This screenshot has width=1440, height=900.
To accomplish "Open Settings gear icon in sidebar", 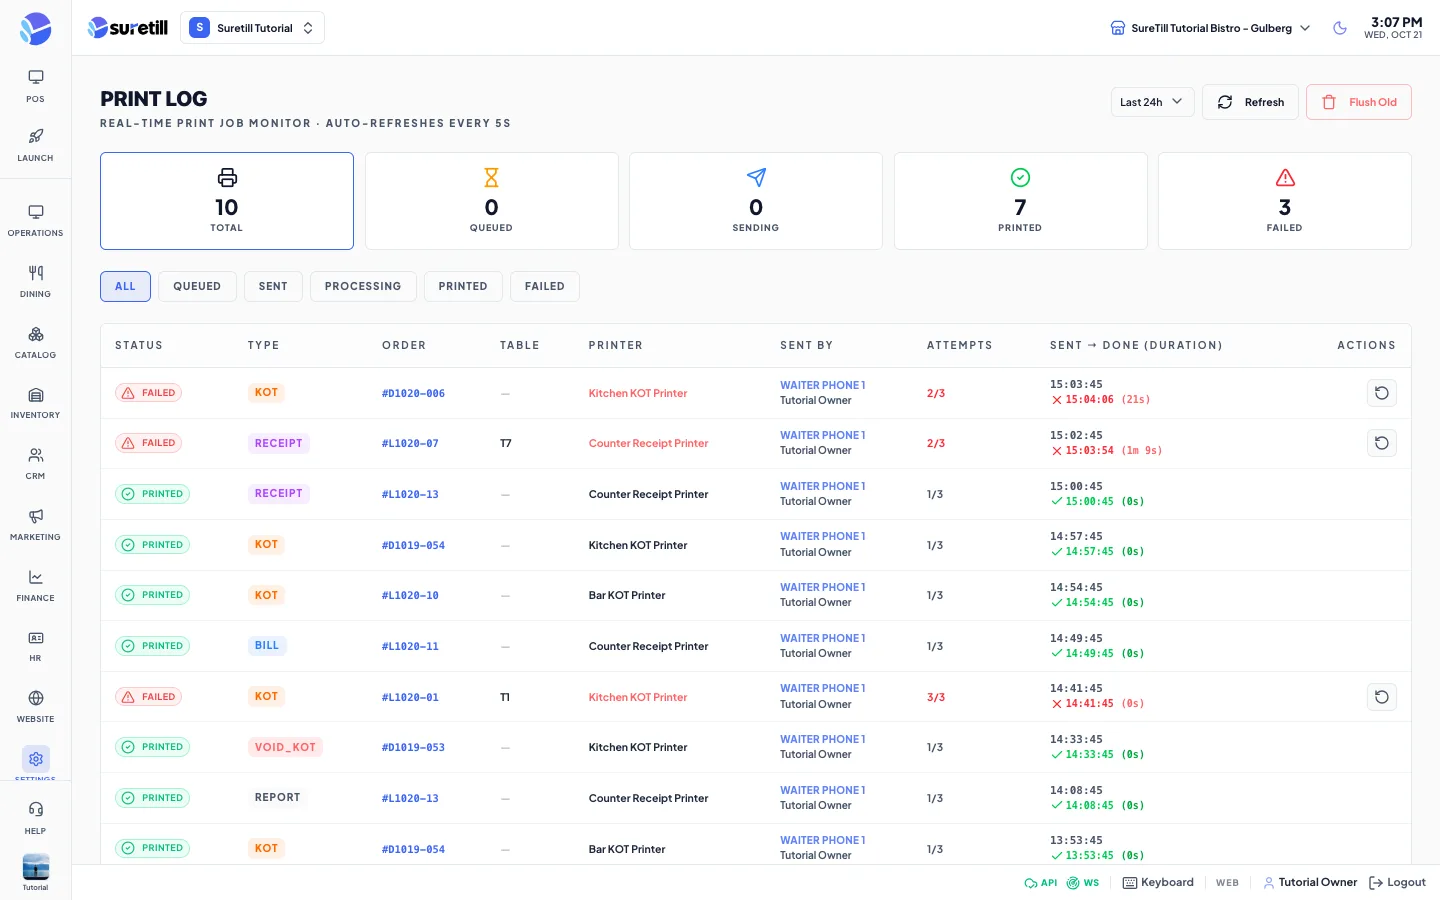I will point(36,759).
